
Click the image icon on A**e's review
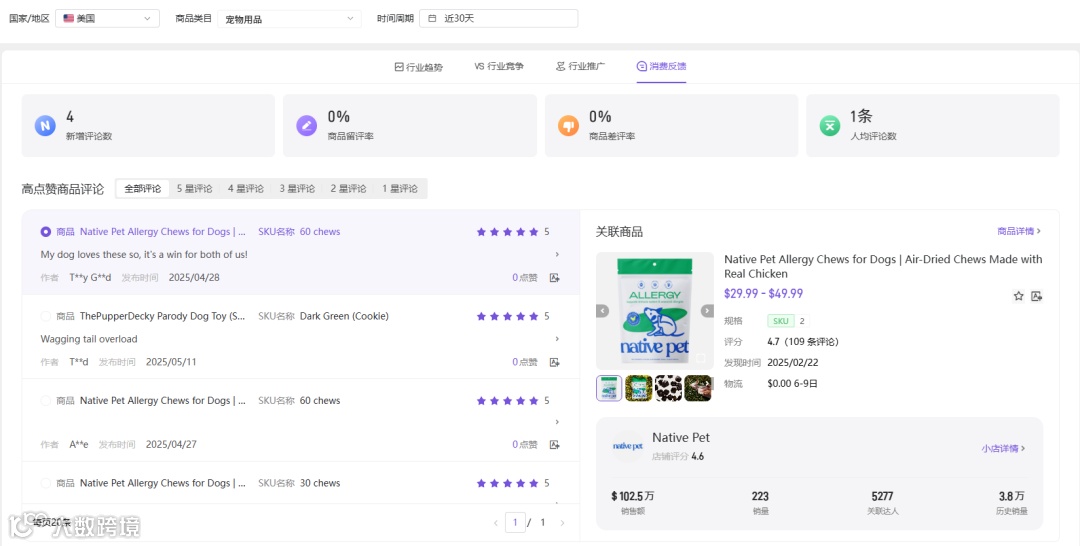click(554, 445)
